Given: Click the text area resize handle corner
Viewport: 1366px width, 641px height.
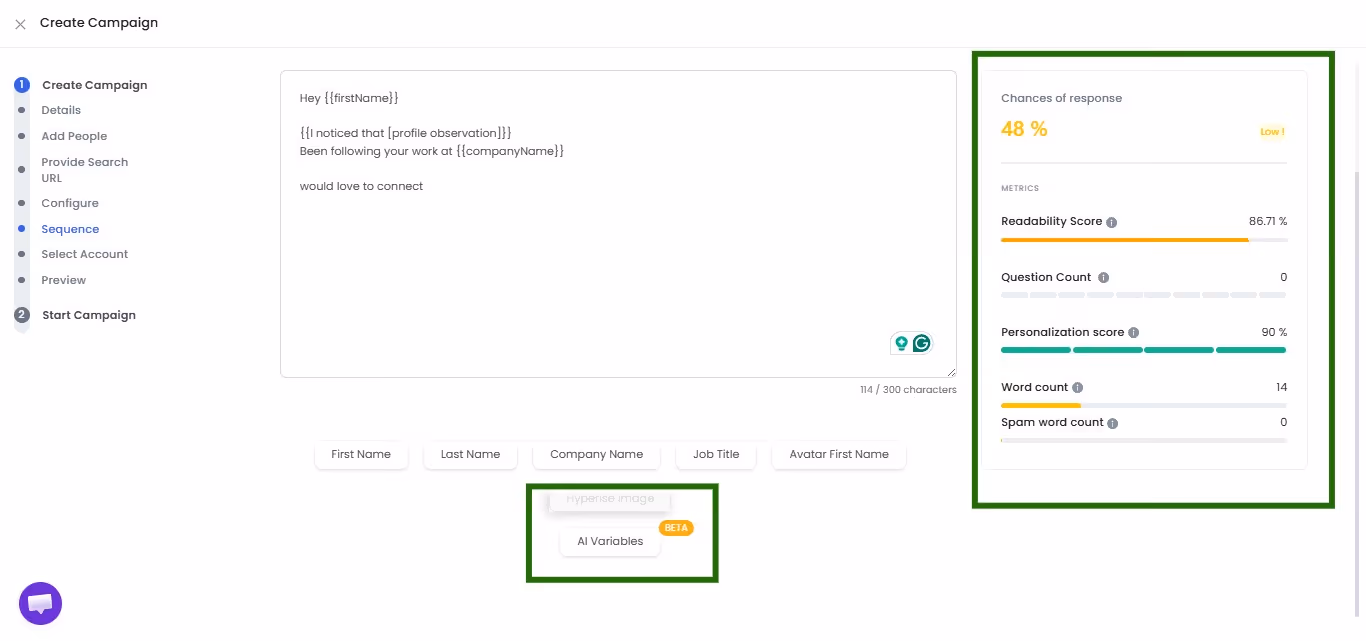Looking at the screenshot, I should click(950, 371).
